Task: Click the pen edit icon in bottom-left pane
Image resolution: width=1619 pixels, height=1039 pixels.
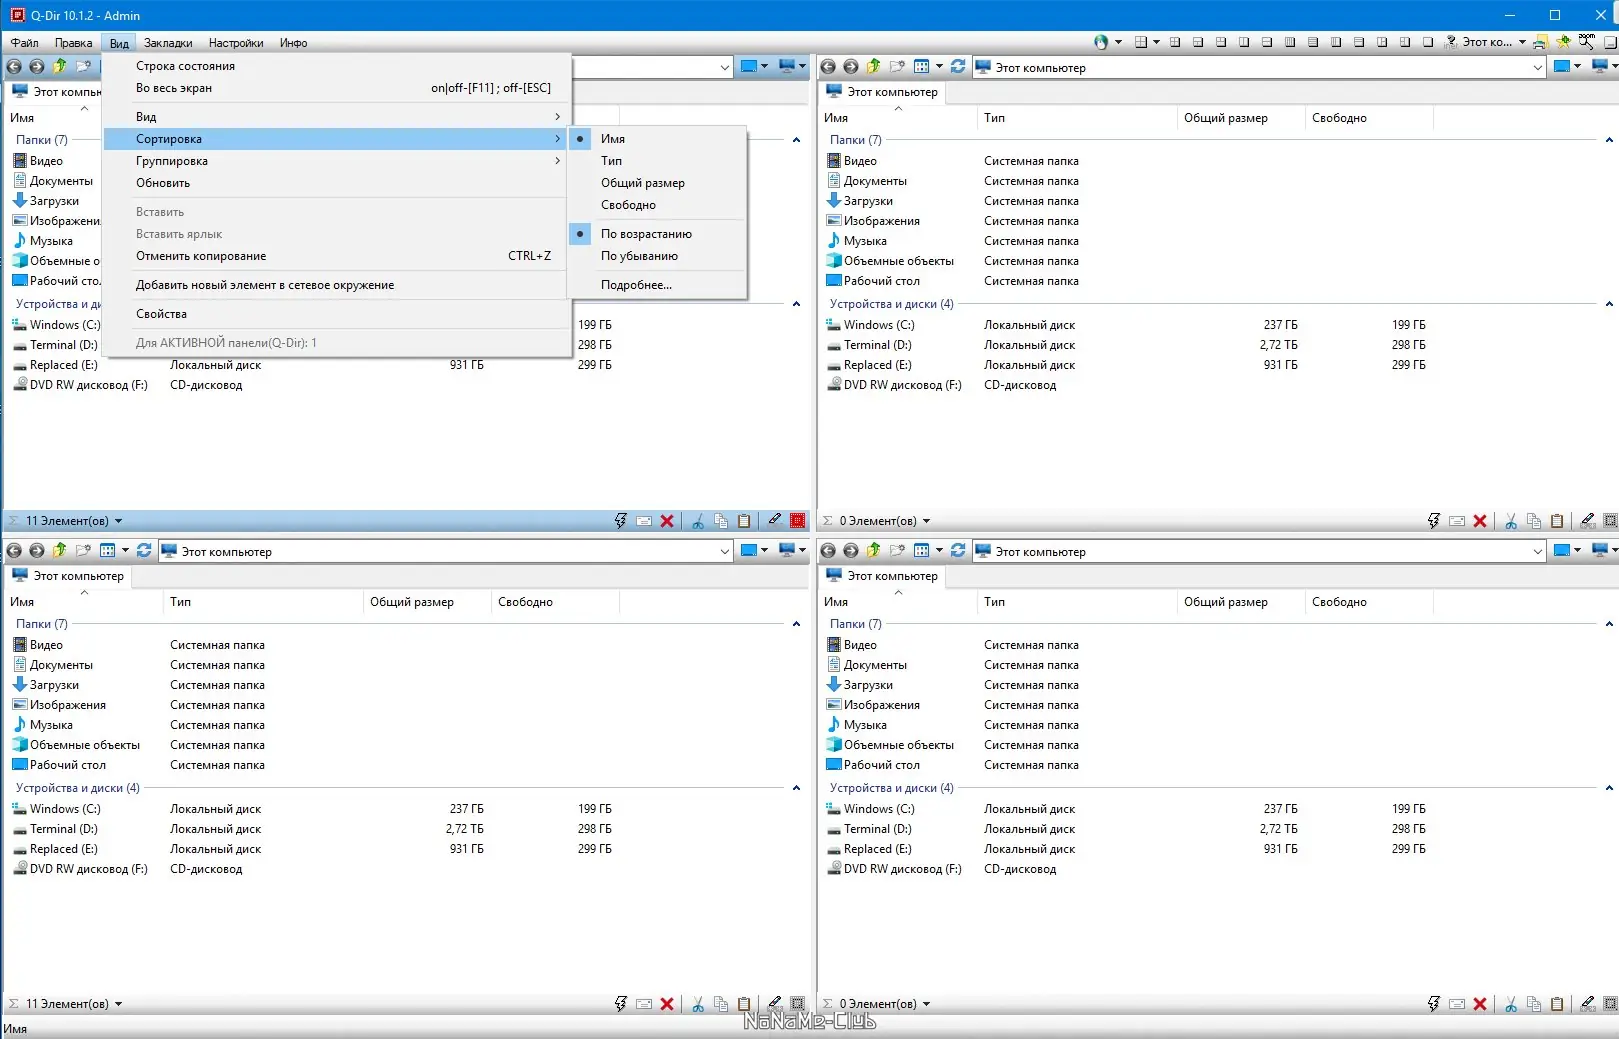Action: tap(774, 1003)
